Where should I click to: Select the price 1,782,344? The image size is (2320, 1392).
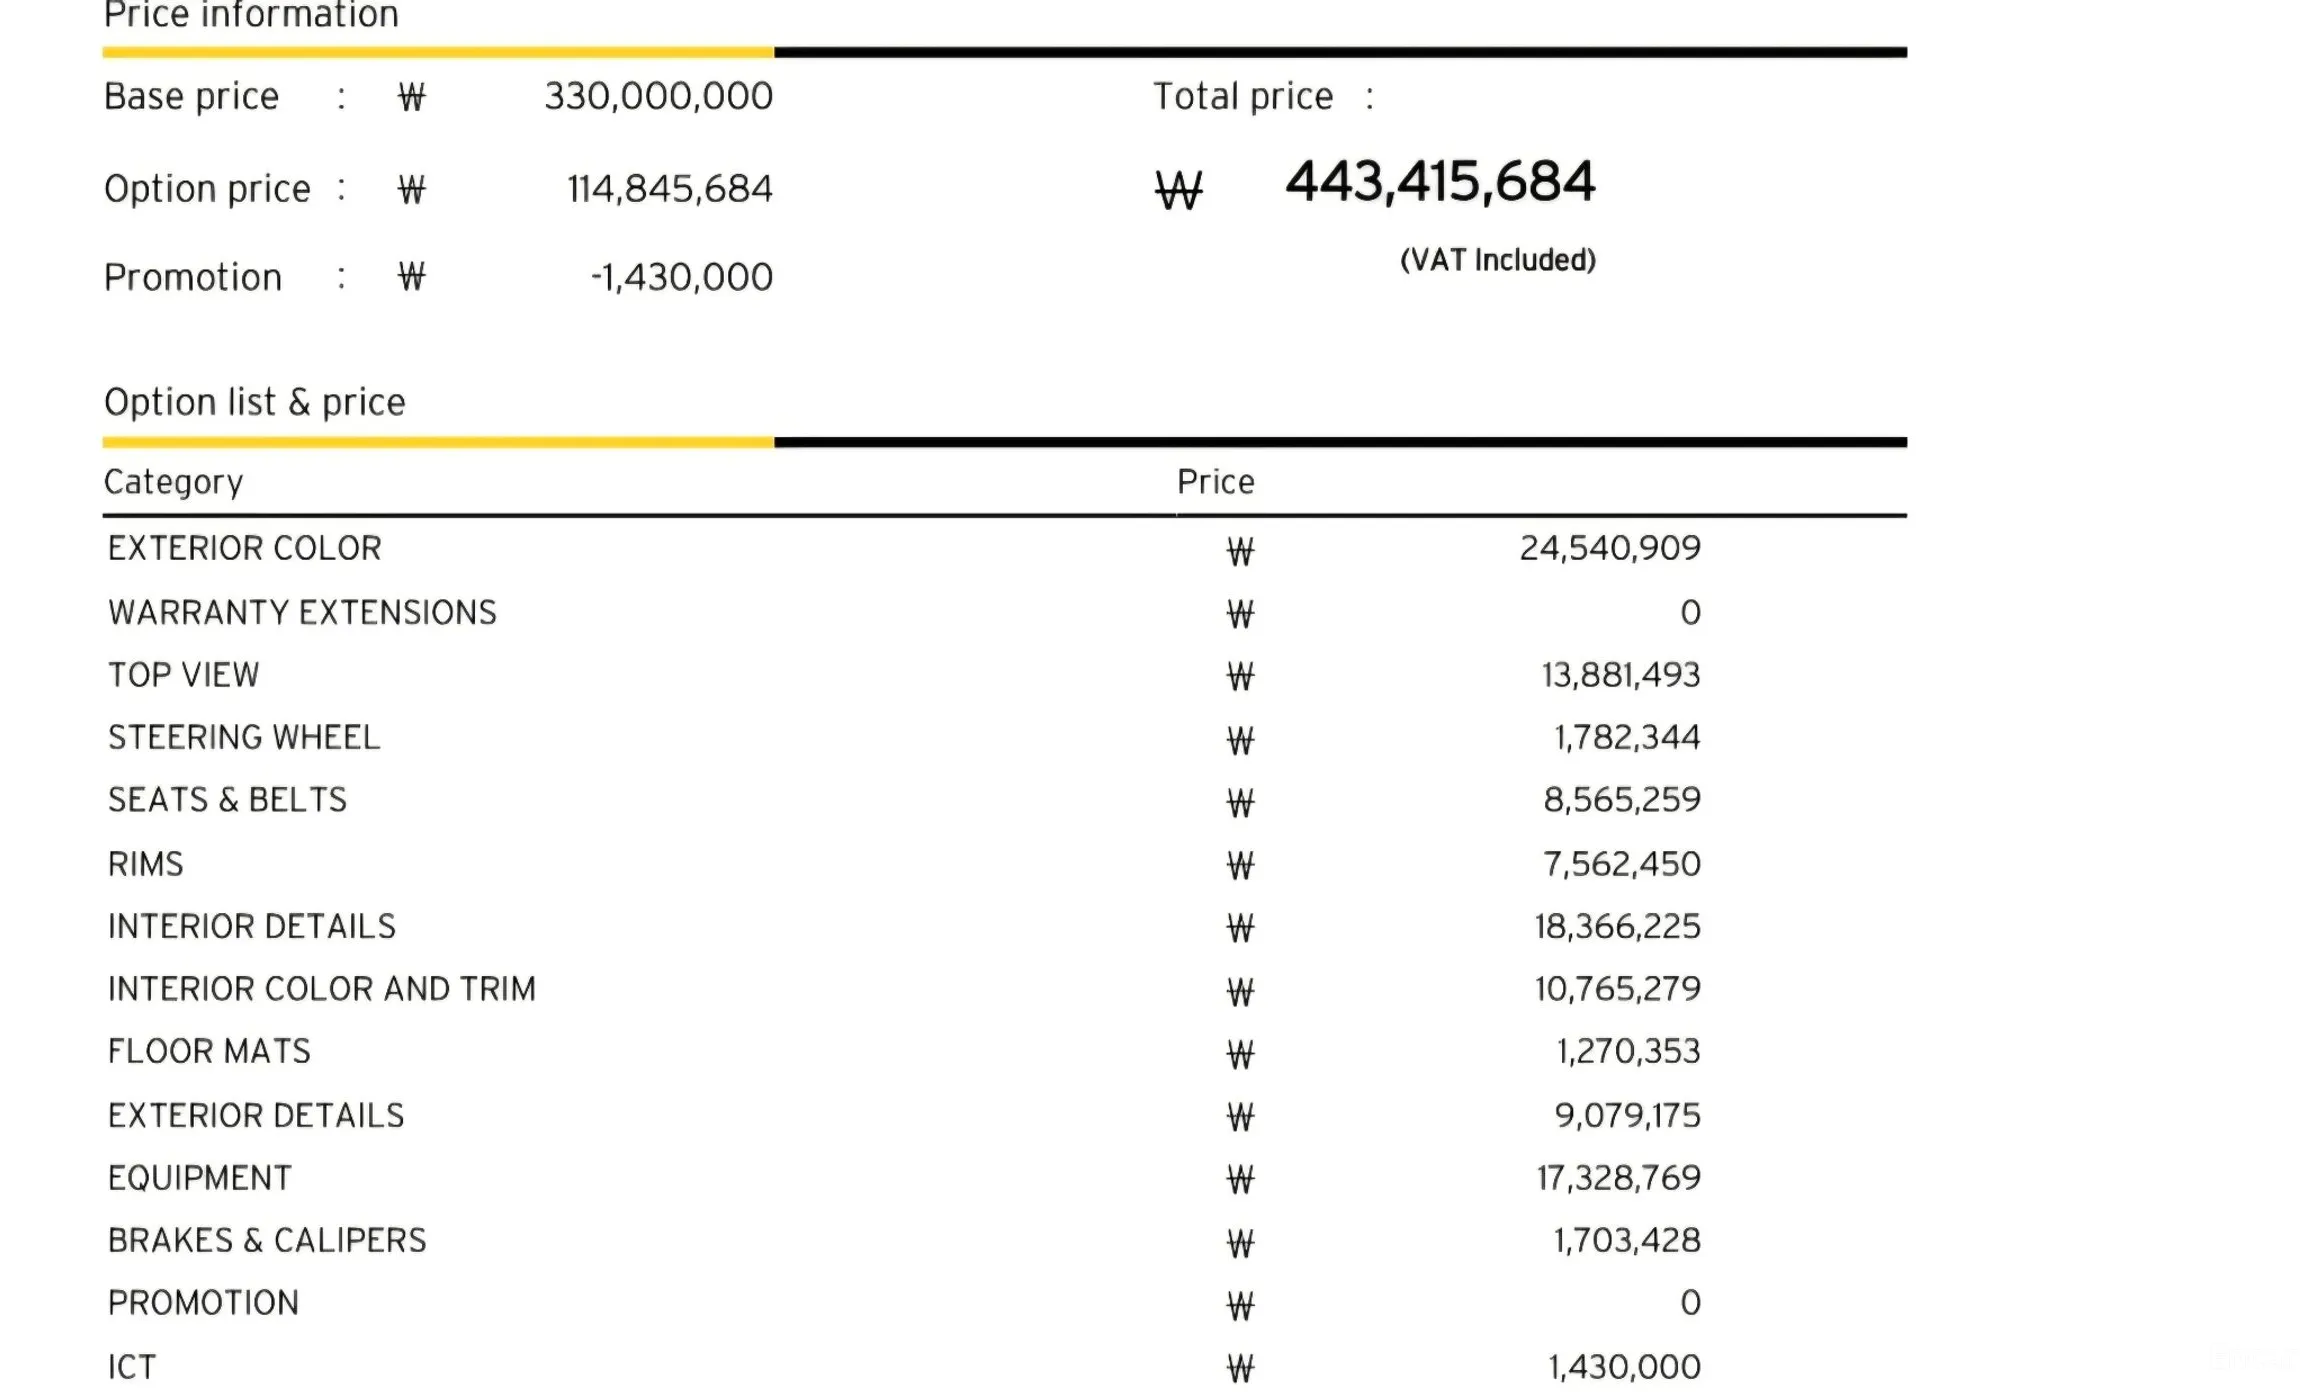click(1627, 737)
